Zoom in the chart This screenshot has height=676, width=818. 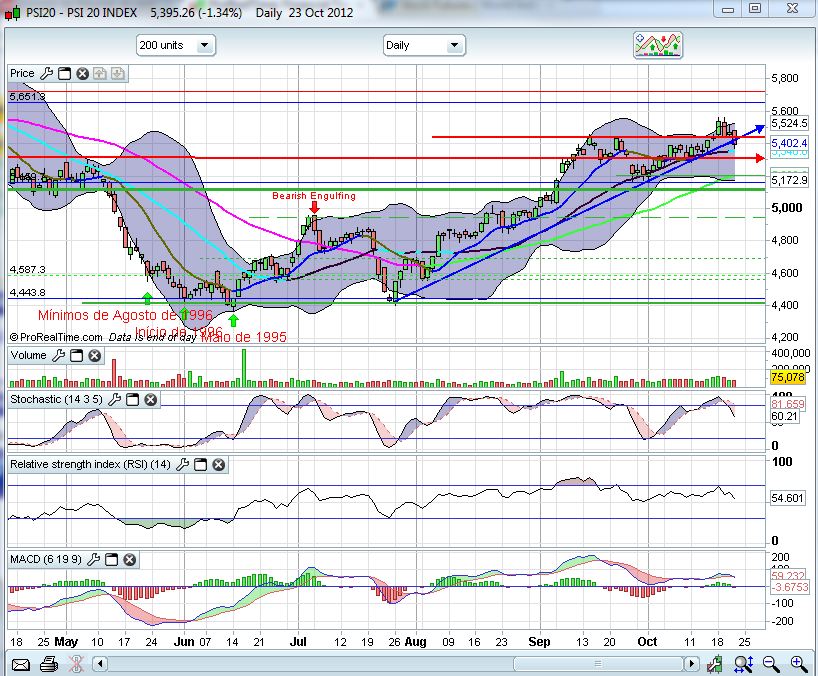tap(799, 664)
